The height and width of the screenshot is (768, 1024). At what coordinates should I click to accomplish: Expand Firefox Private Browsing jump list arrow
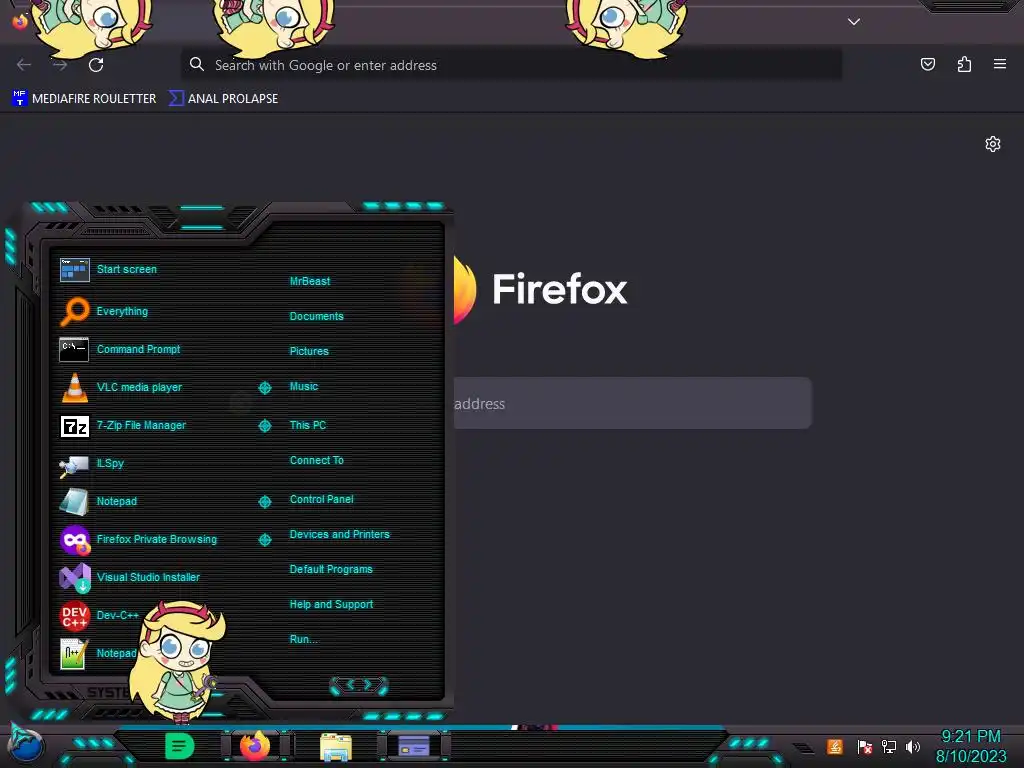(264, 539)
